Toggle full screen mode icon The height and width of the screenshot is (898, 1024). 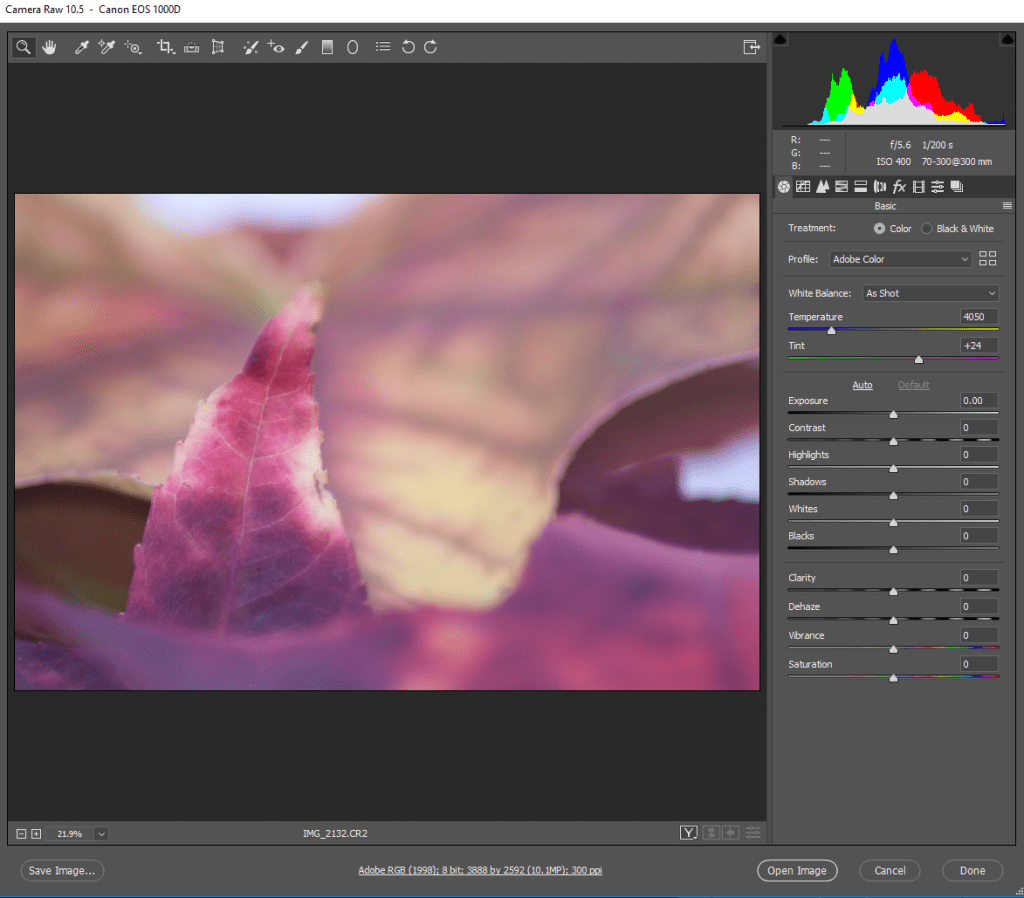[x=751, y=47]
